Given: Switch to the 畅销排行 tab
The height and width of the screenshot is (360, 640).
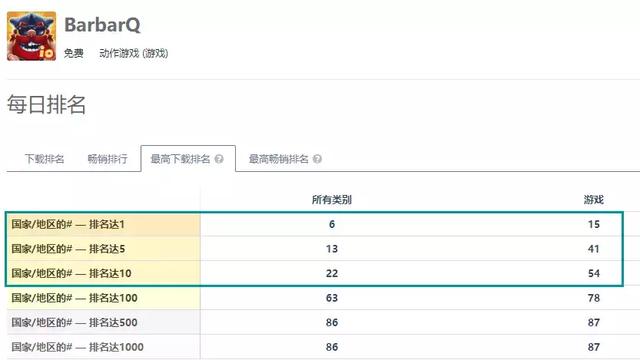Looking at the screenshot, I should 108,159.
